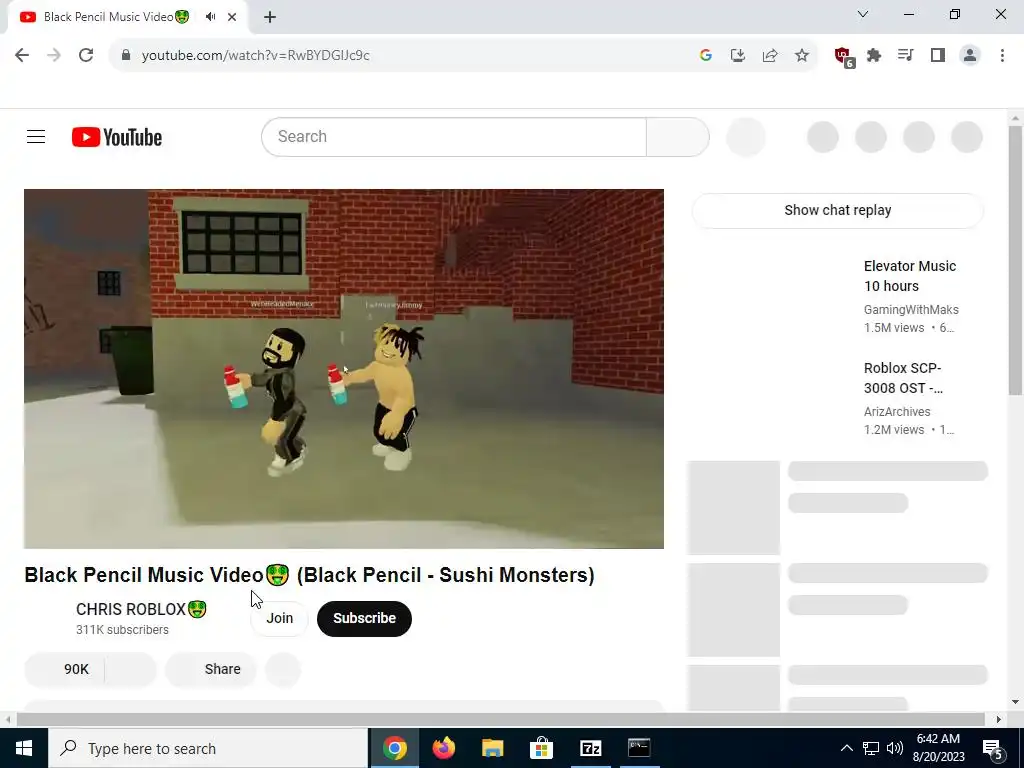
Task: Open Microsoft Store from the taskbar
Action: (541, 748)
